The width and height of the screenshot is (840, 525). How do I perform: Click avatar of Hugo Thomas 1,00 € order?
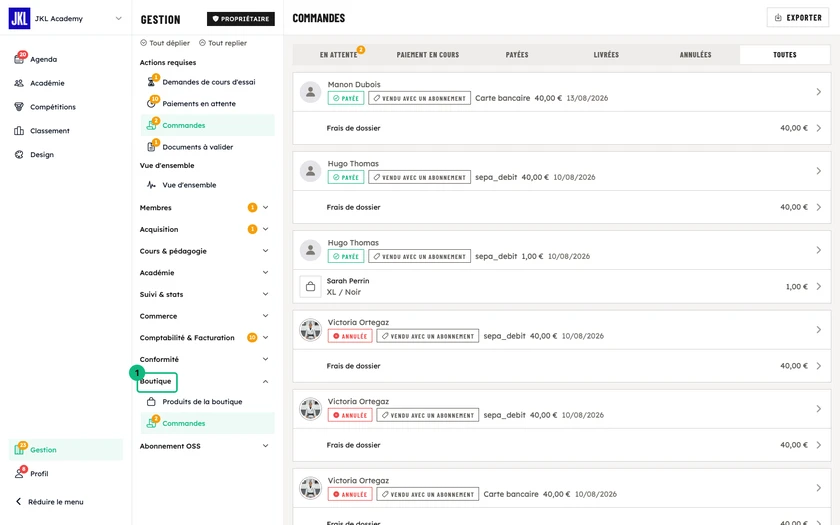click(x=310, y=250)
